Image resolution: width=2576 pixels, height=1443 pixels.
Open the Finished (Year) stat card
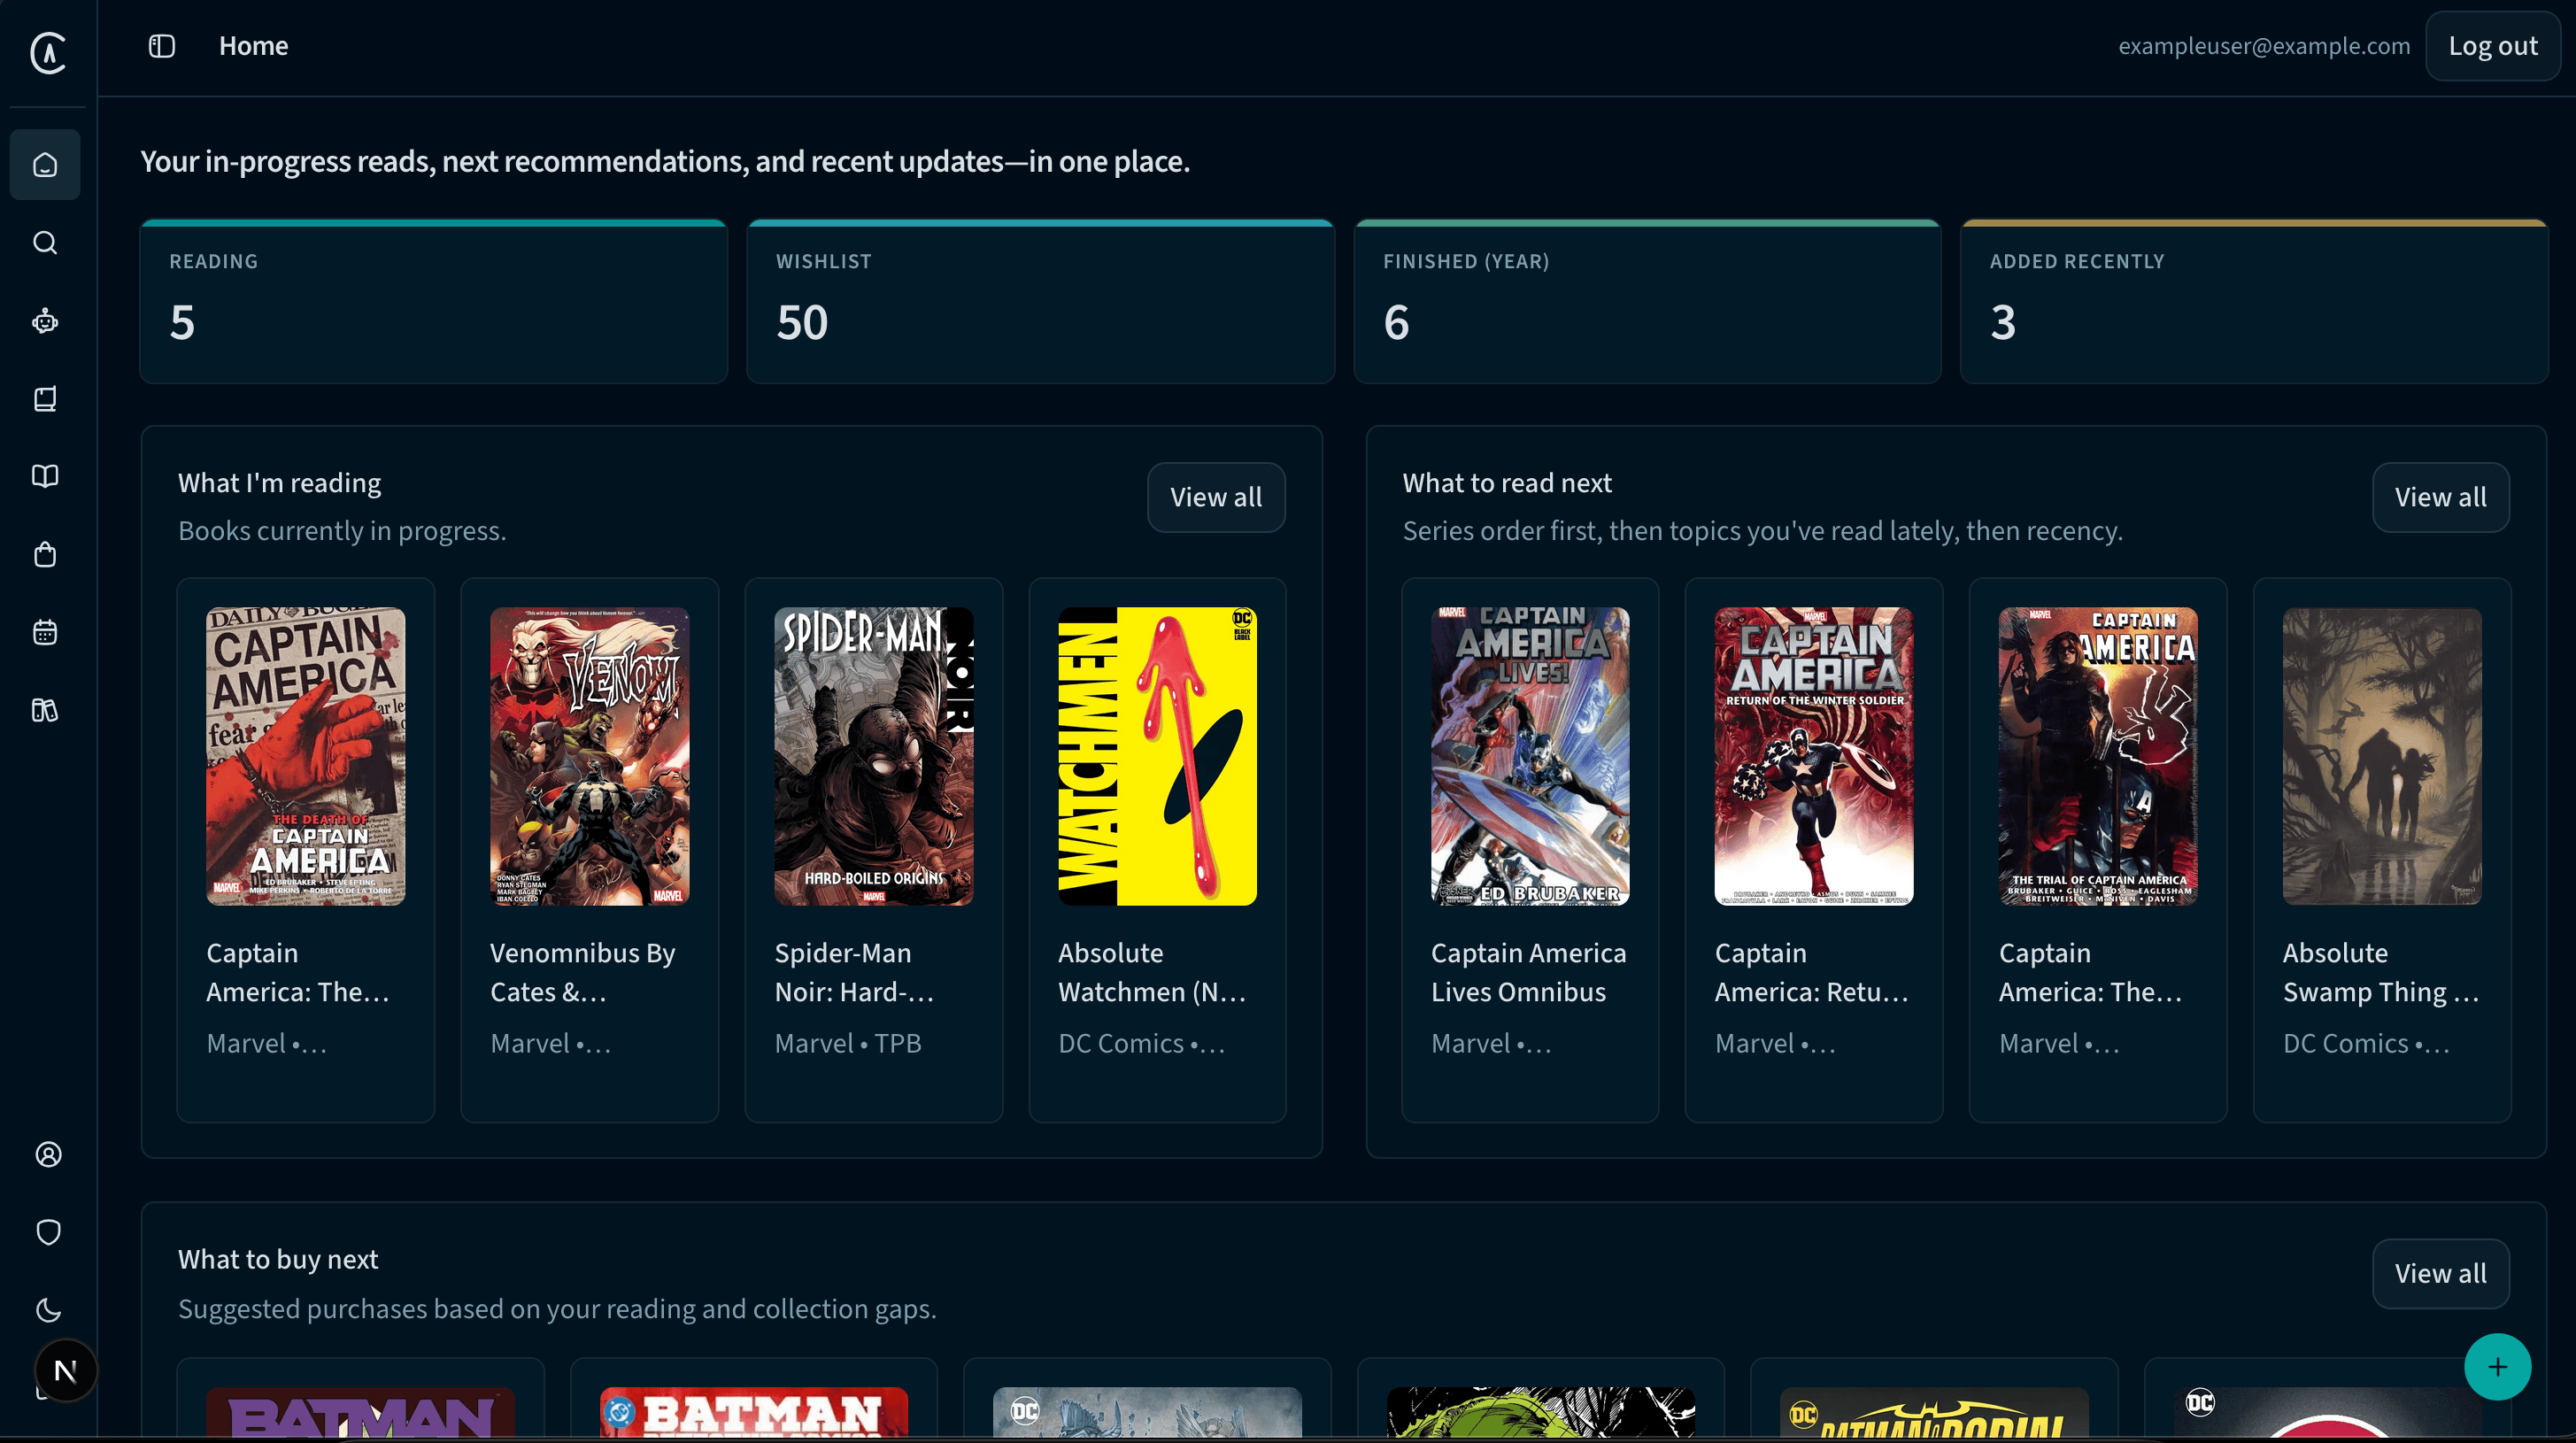1647,302
